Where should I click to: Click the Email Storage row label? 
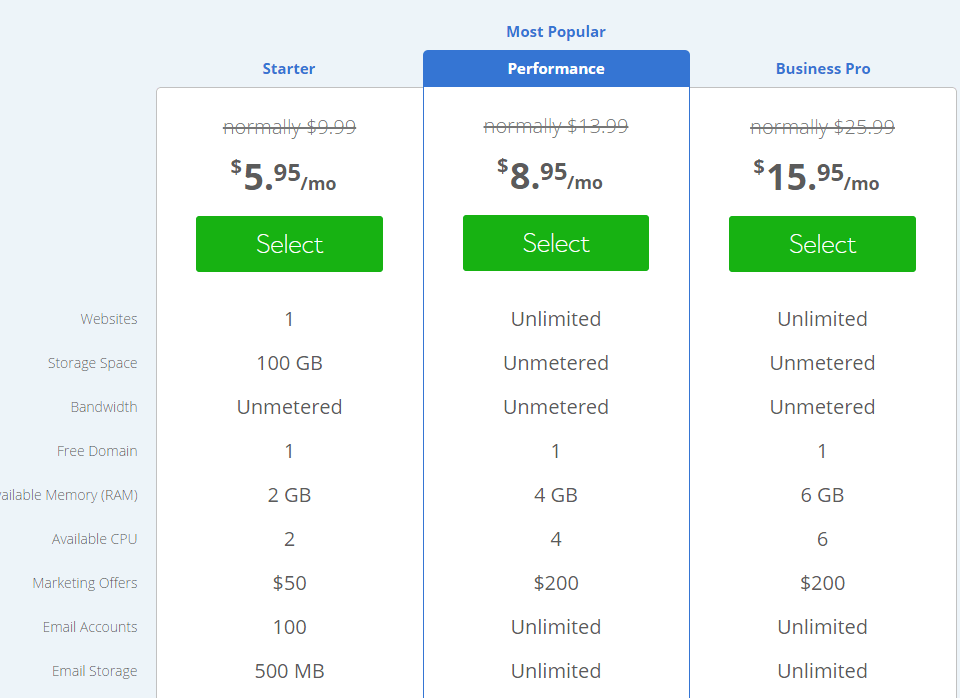point(95,671)
